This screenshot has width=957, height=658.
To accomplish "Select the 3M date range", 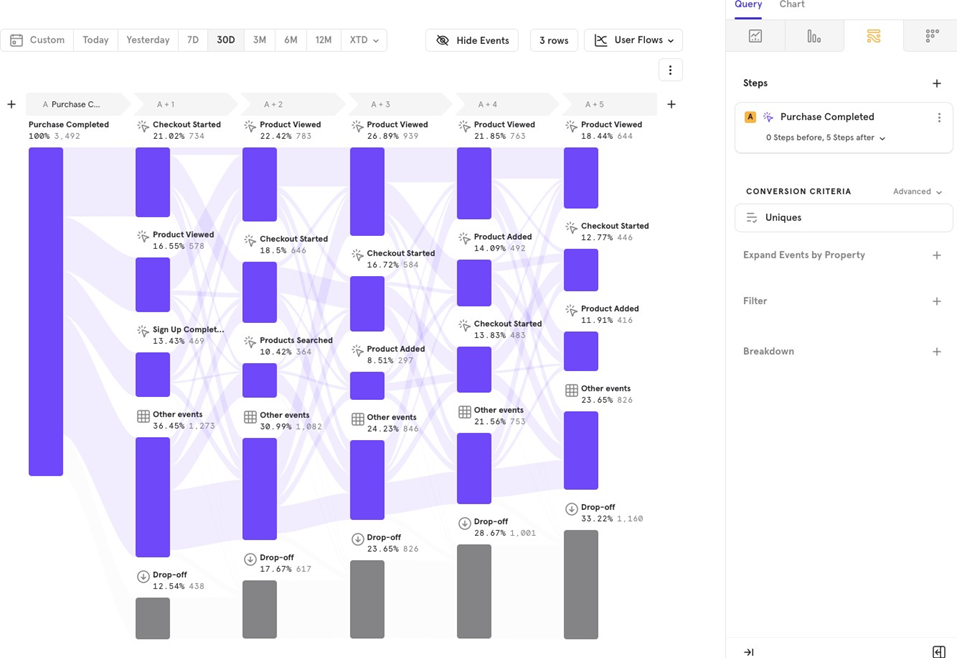I will [x=259, y=41].
